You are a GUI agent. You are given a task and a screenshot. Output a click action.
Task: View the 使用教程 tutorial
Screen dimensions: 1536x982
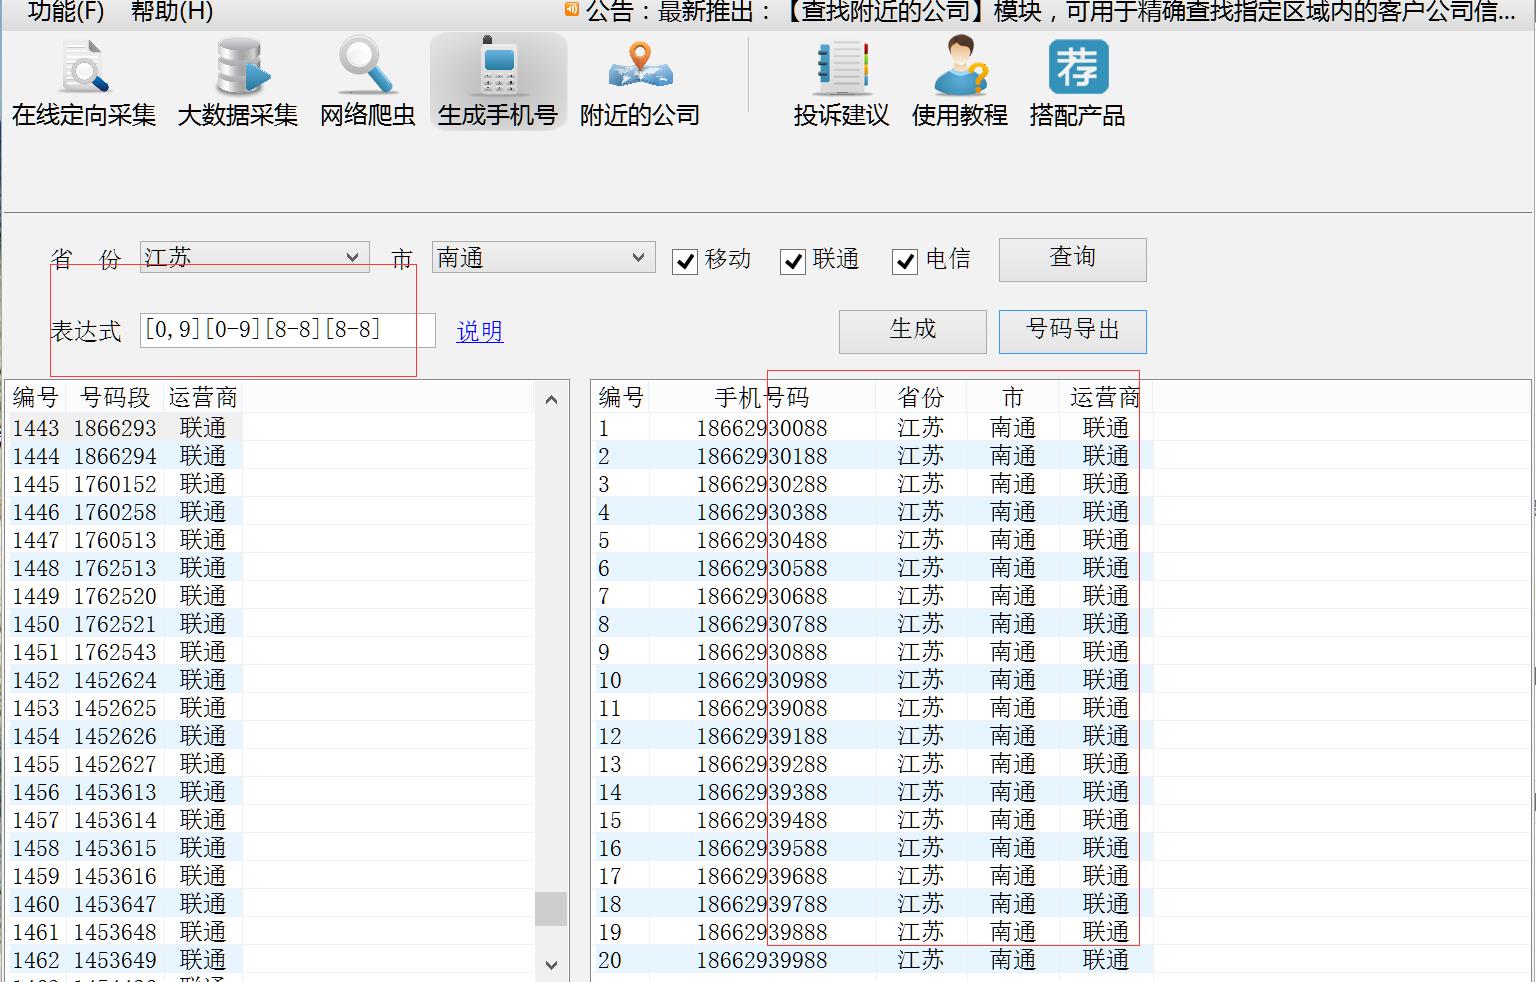(x=958, y=80)
